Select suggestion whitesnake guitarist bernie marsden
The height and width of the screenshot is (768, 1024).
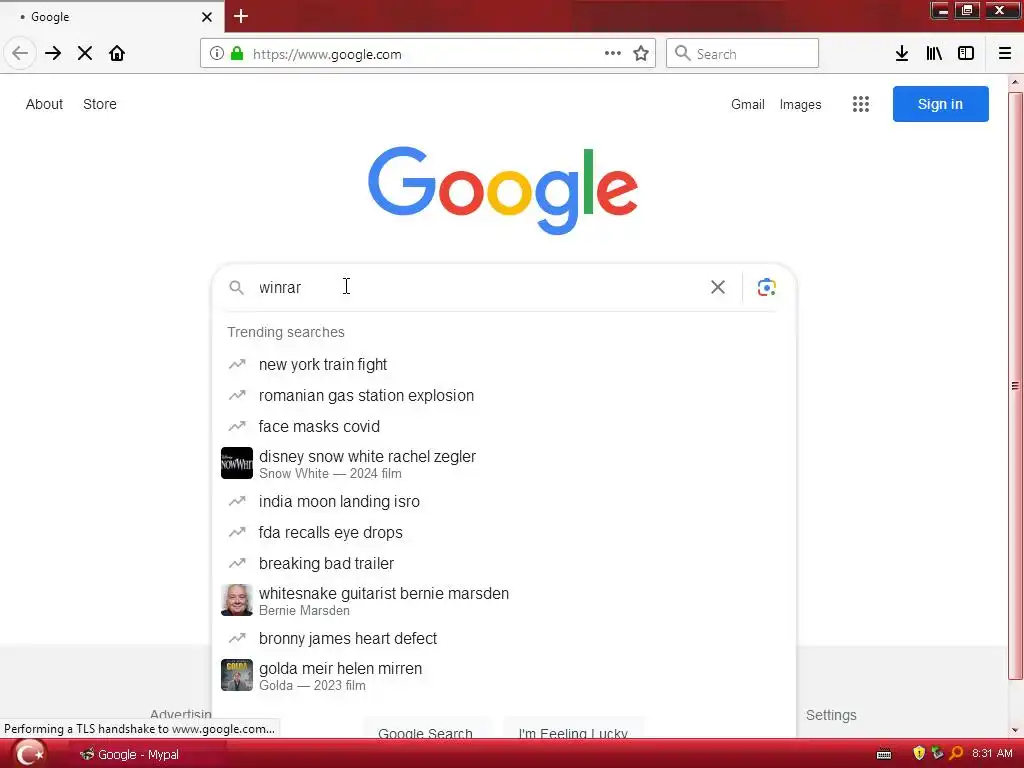pos(504,601)
